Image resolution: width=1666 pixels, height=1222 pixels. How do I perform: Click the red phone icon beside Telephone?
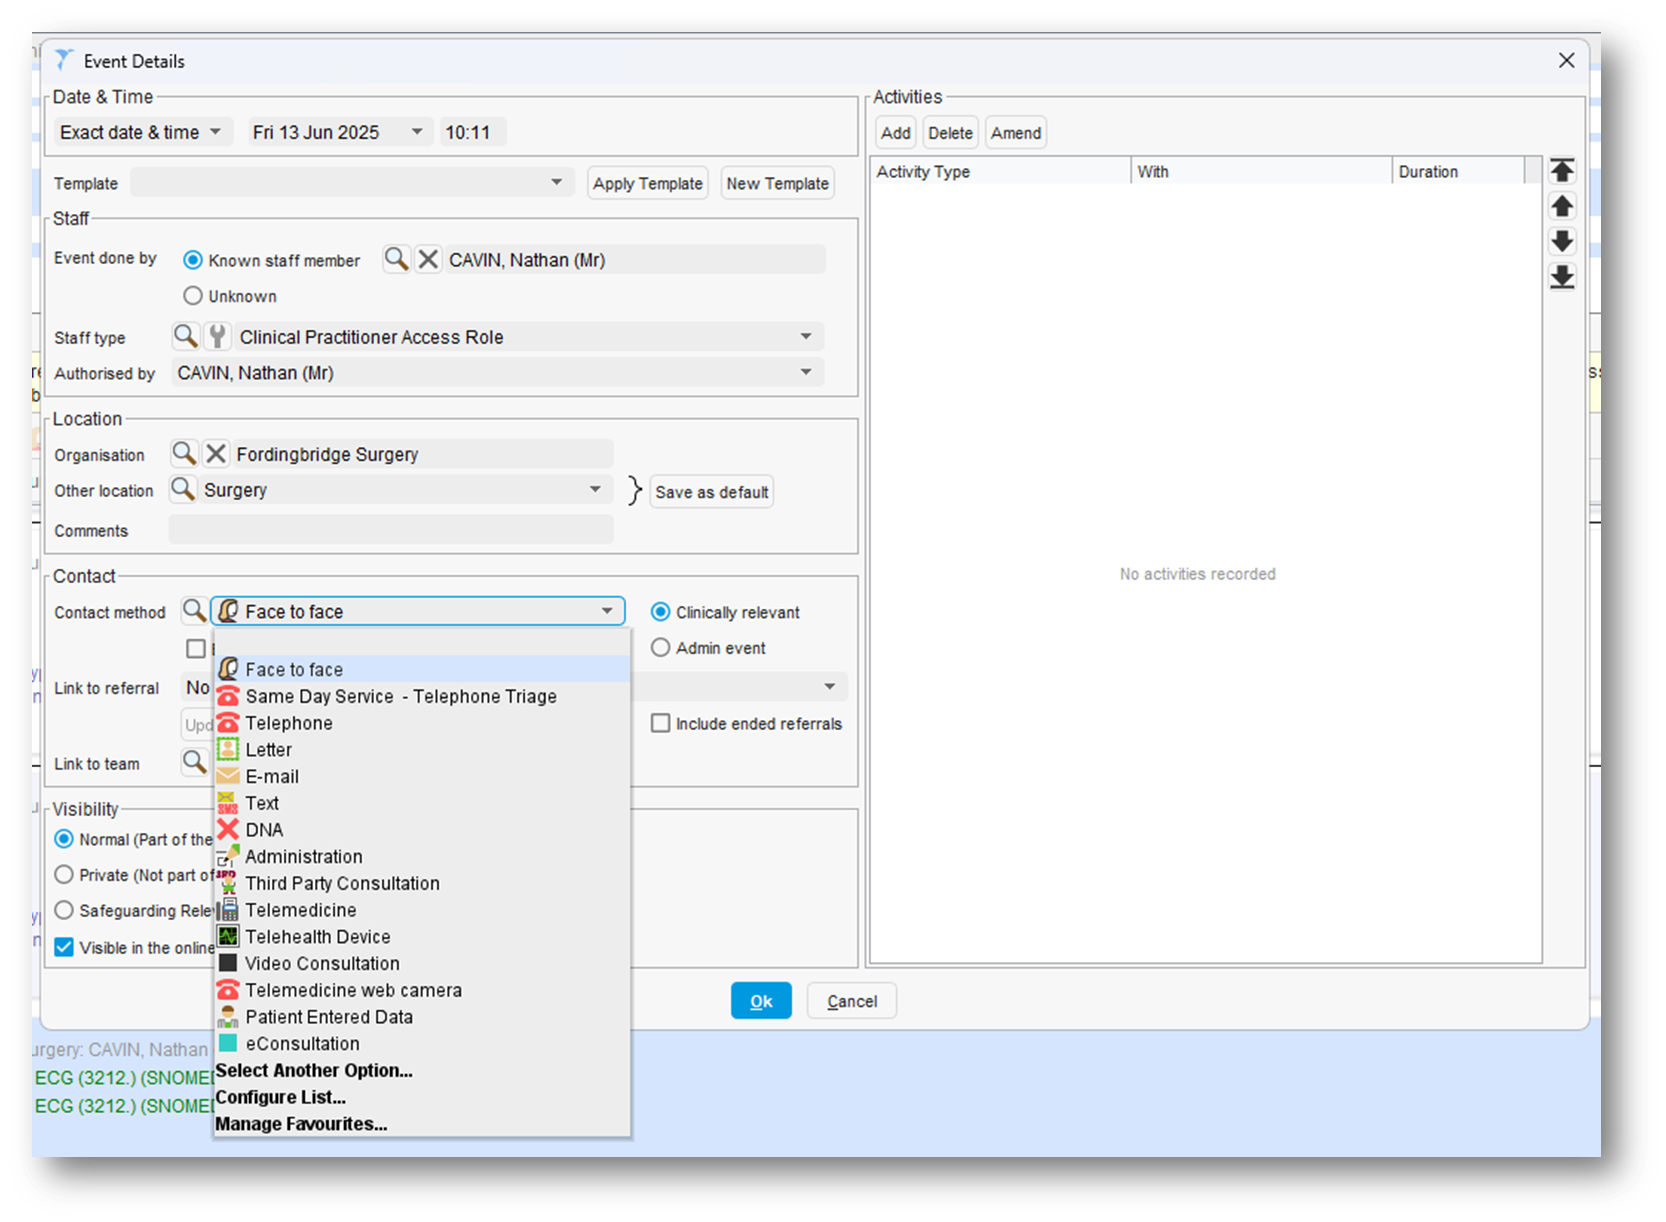tap(228, 723)
